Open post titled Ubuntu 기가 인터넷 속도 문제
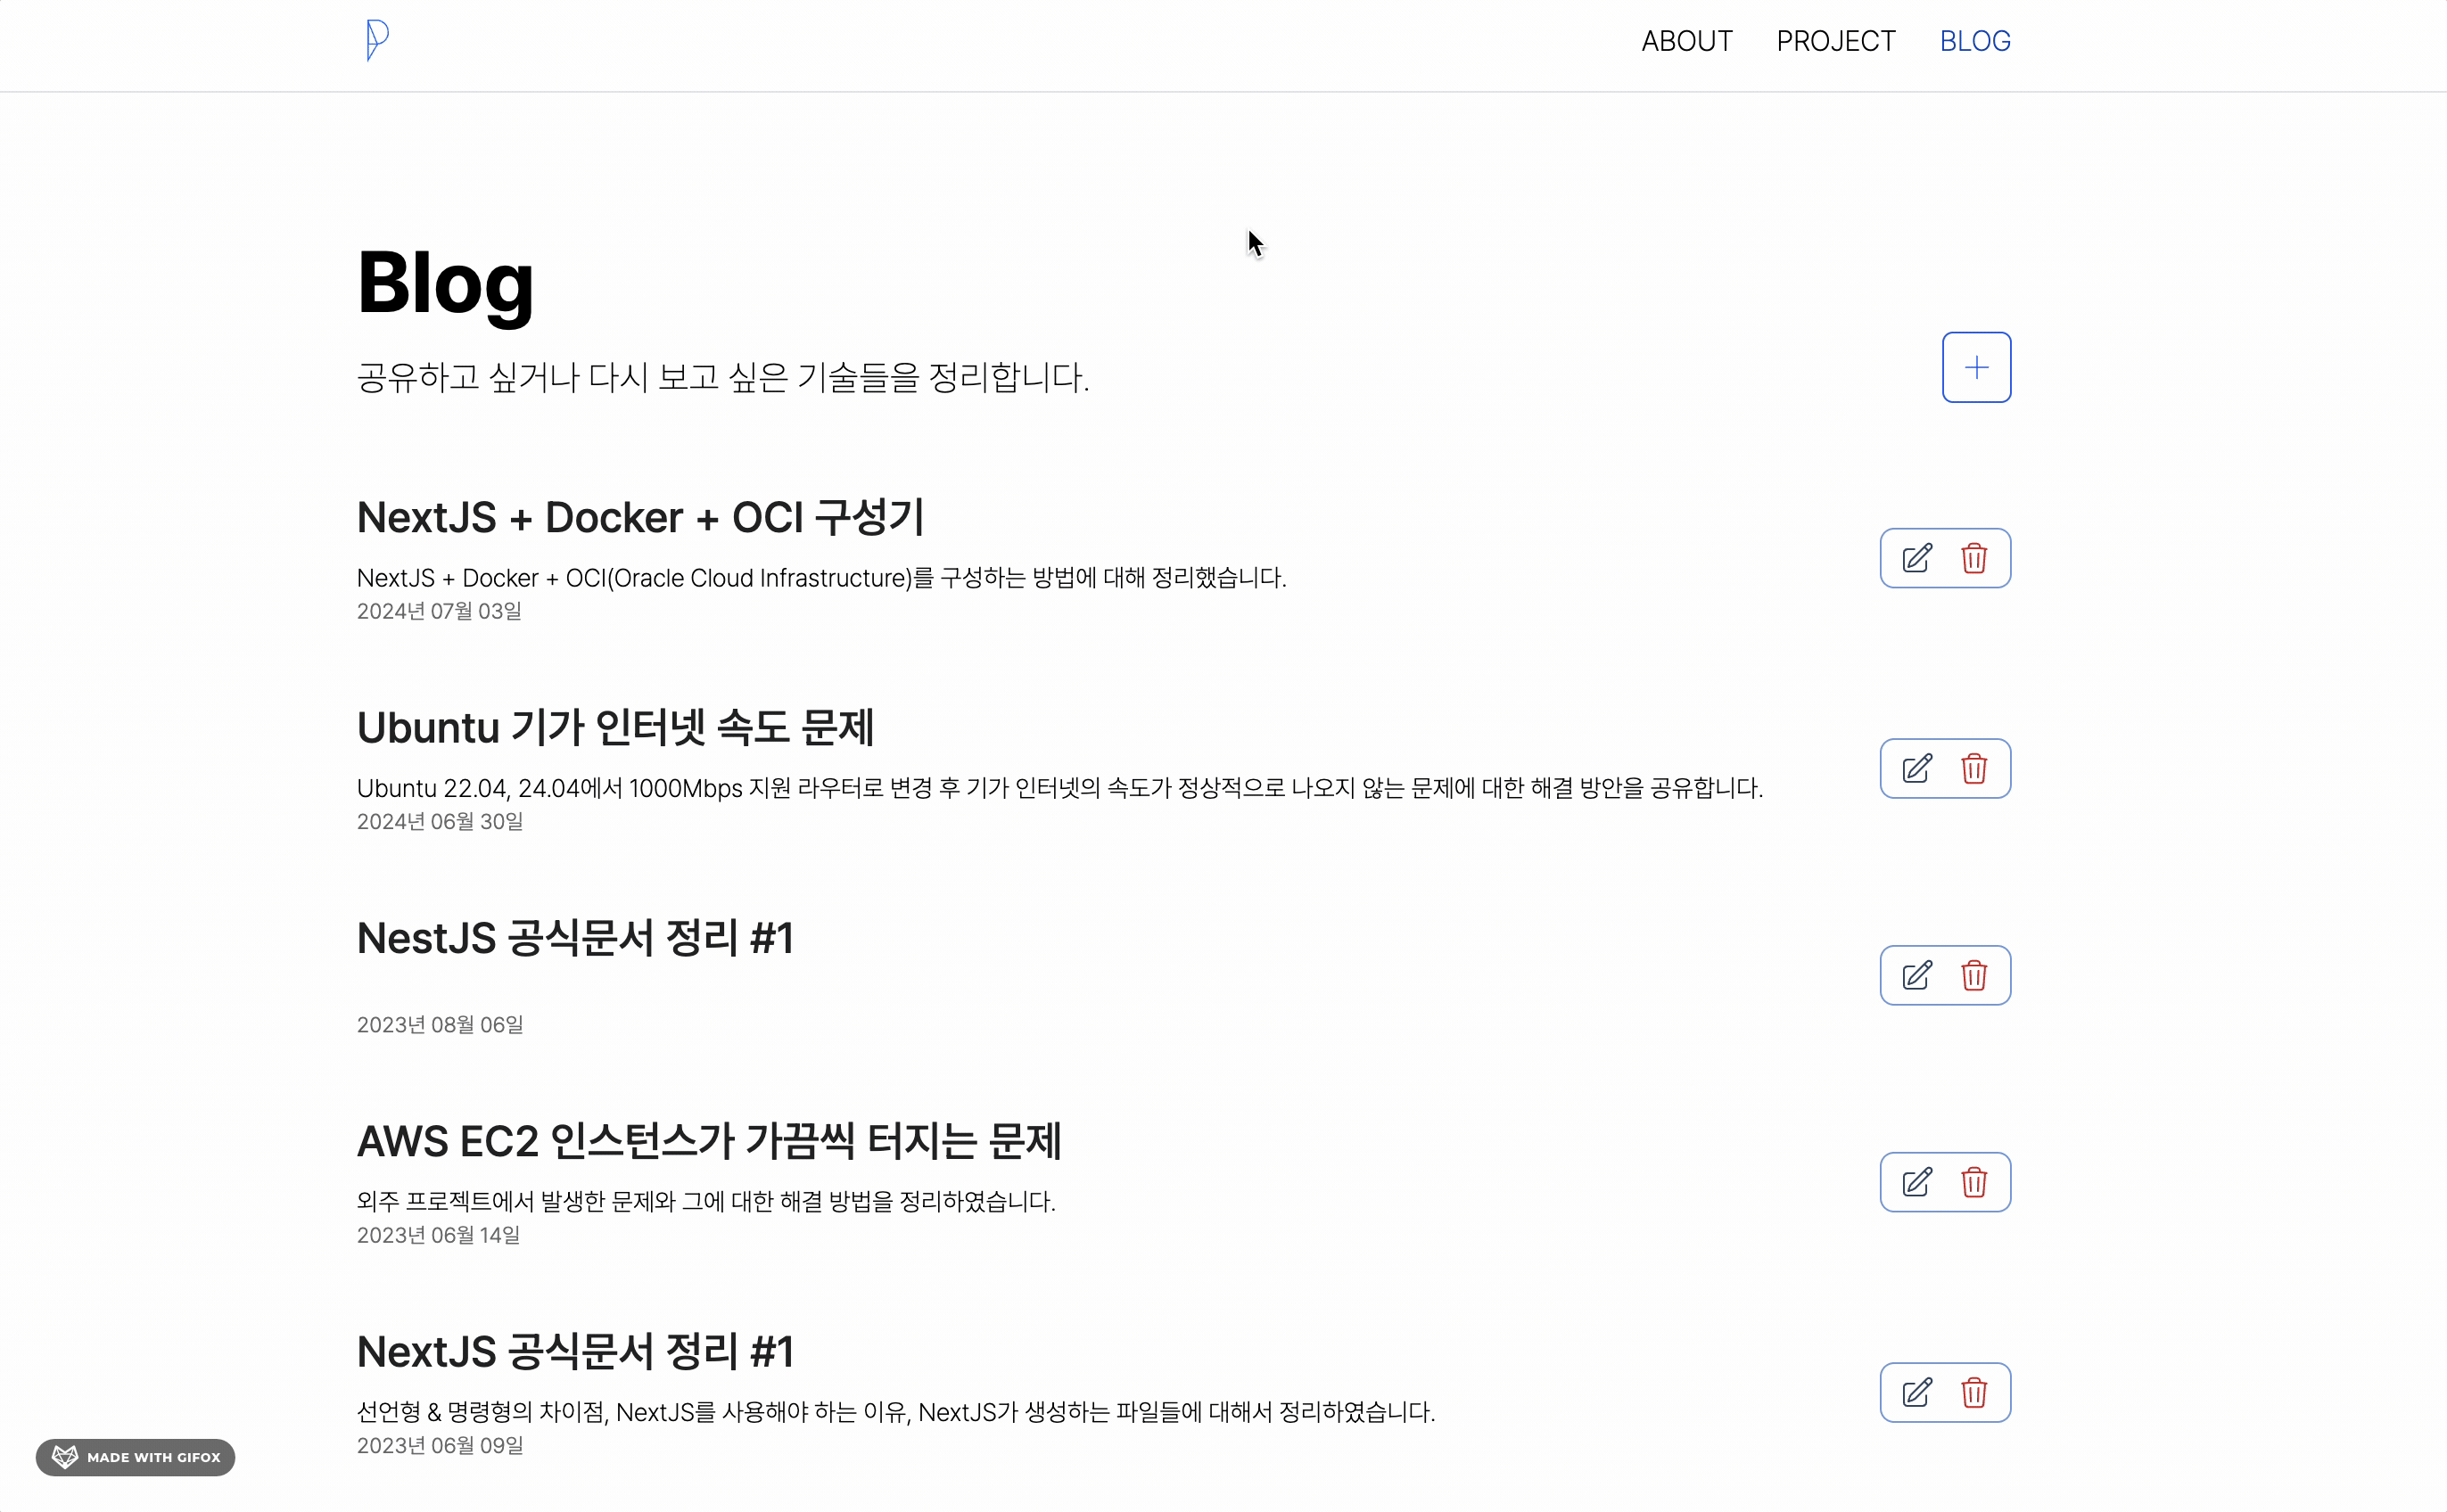 coord(615,727)
